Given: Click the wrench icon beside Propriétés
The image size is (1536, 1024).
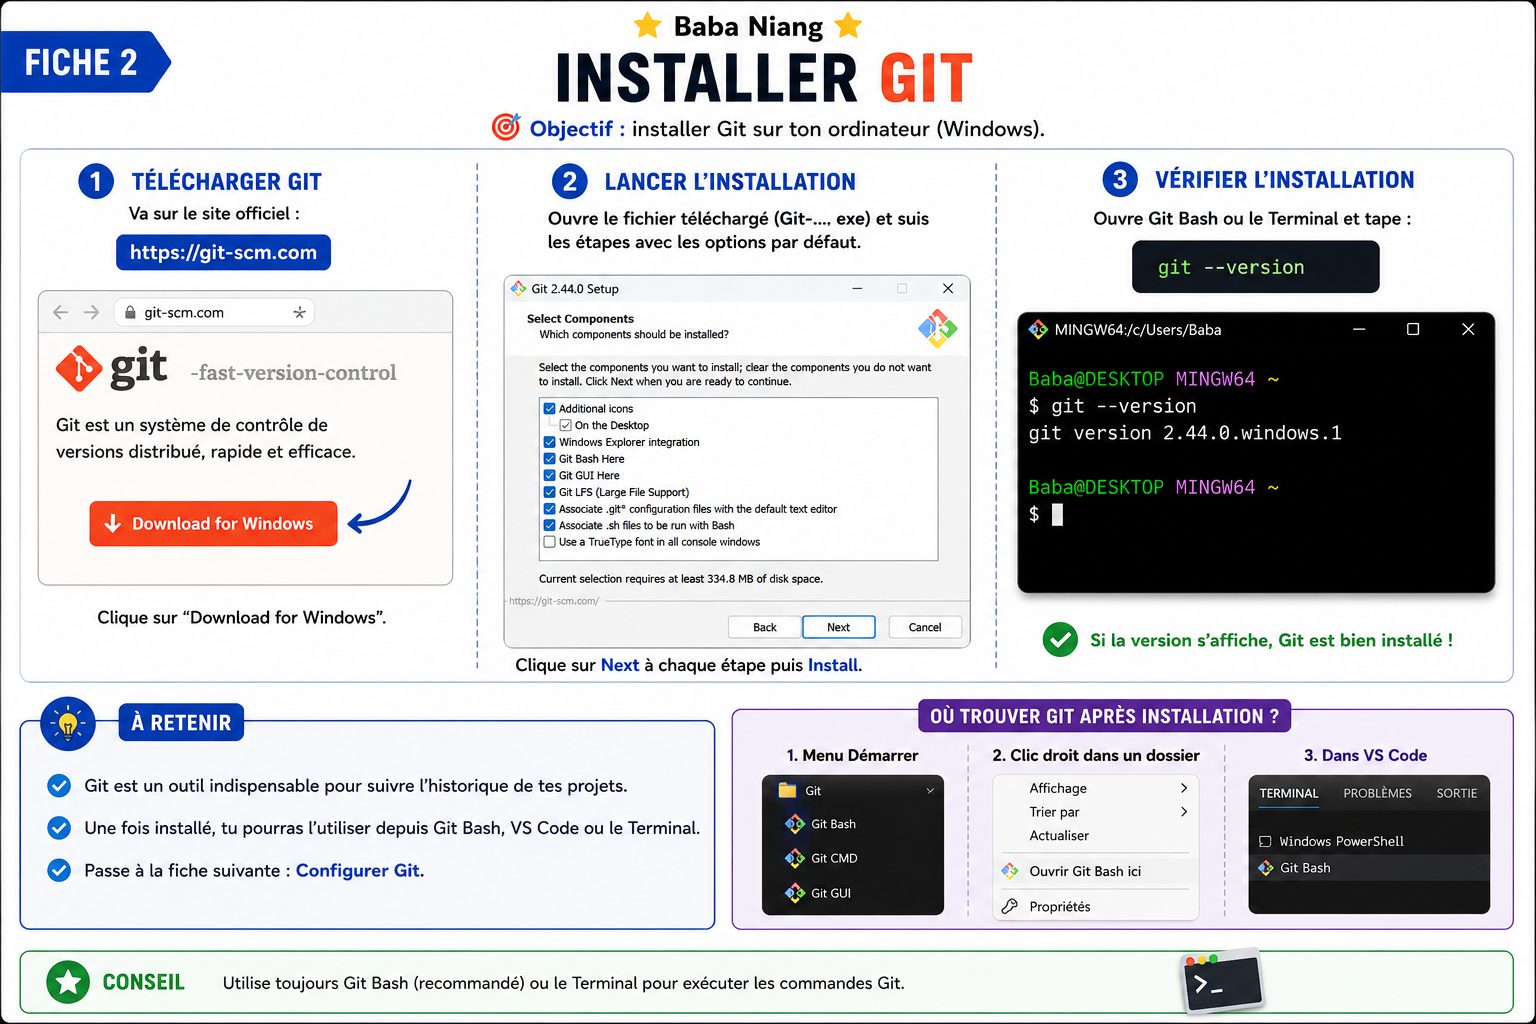Looking at the screenshot, I should point(1010,906).
